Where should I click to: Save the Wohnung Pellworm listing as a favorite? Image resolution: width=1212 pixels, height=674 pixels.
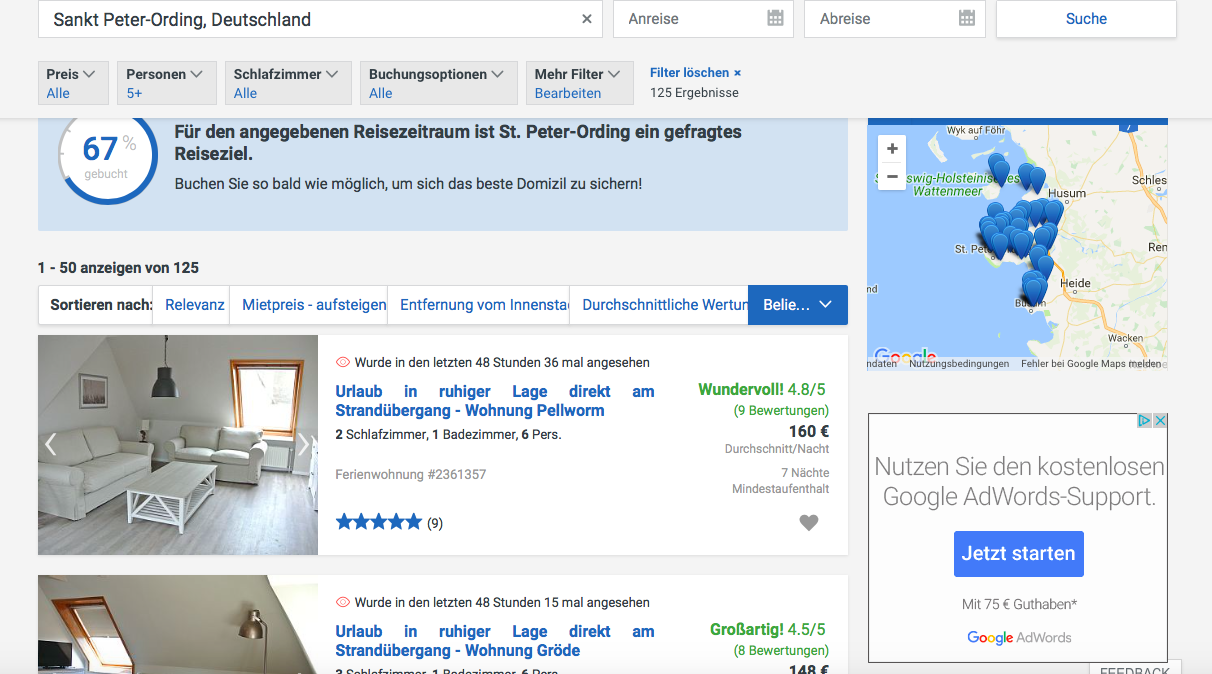809,522
